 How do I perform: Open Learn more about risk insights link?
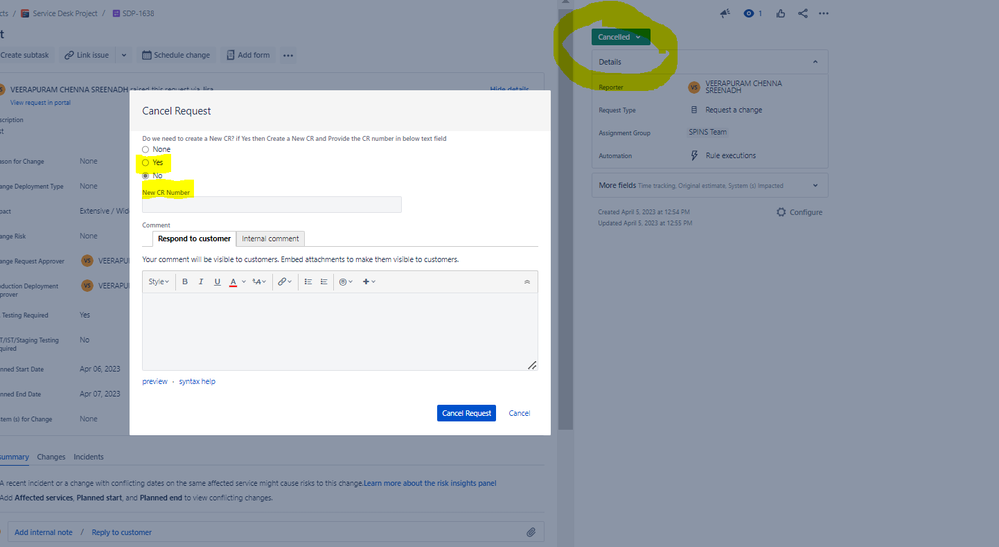coord(430,483)
